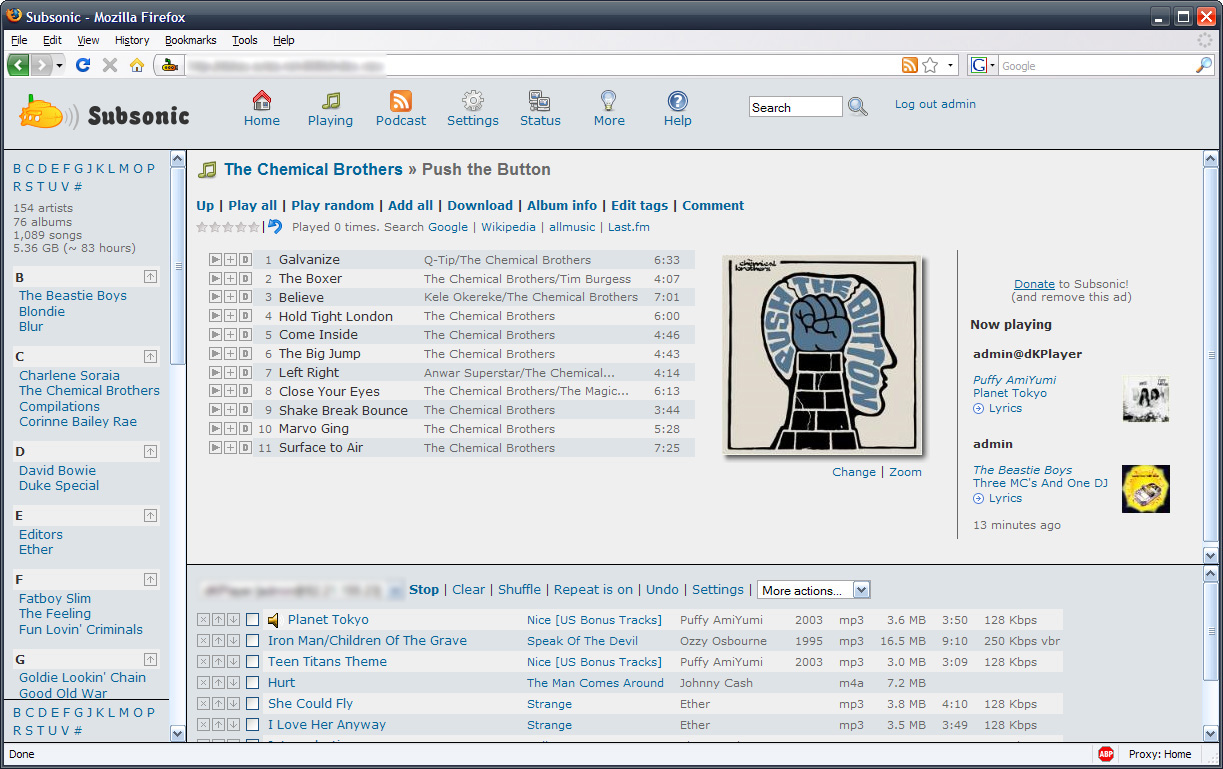Click the Edit tags link
This screenshot has width=1223, height=769.
tap(639, 205)
